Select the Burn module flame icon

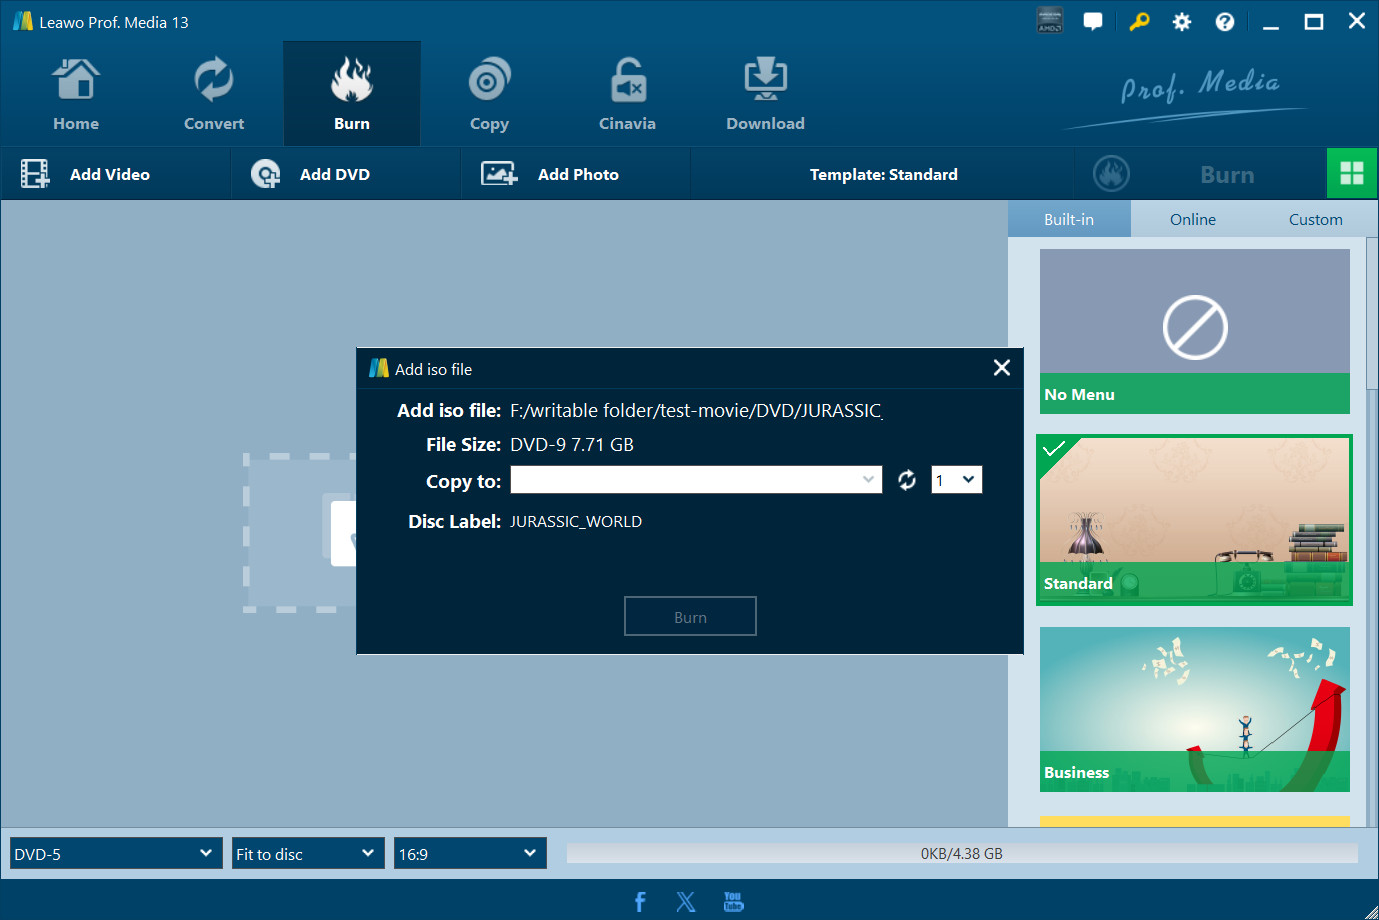352,80
